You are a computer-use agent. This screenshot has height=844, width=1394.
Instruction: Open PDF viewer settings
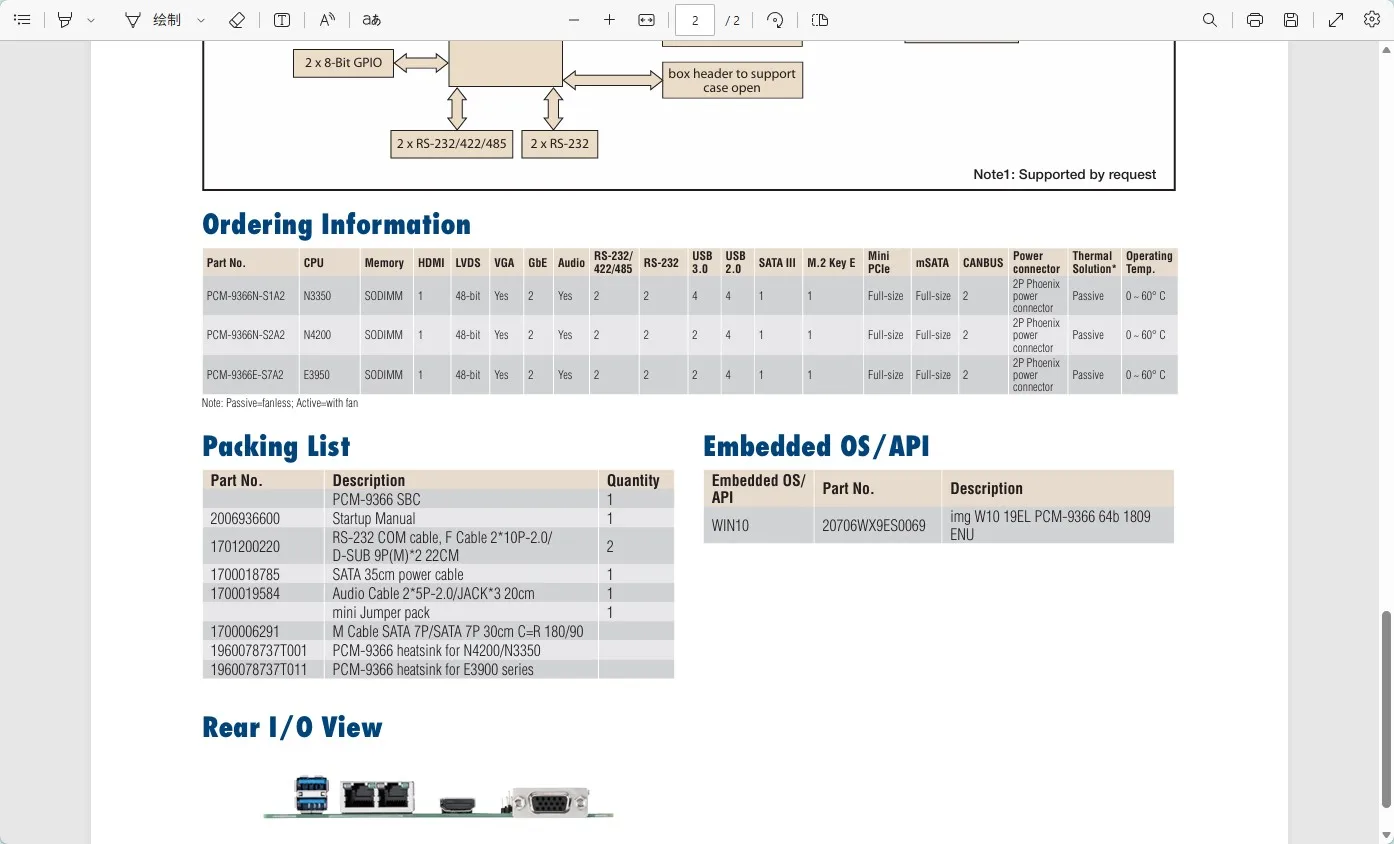pyautogui.click(x=1372, y=20)
